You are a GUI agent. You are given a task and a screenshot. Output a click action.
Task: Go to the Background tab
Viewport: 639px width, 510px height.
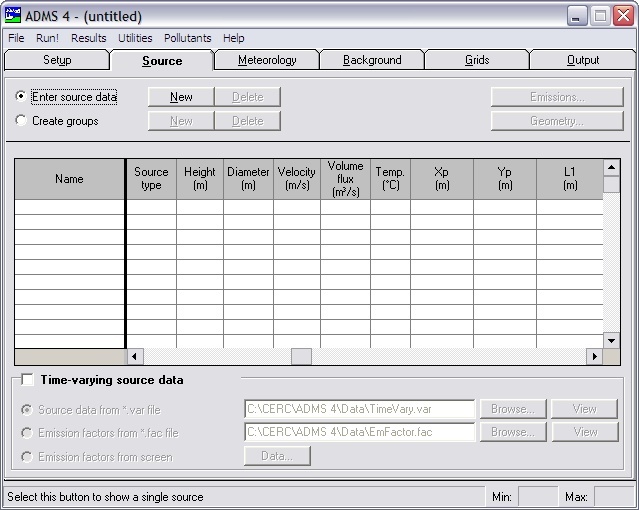point(372,60)
